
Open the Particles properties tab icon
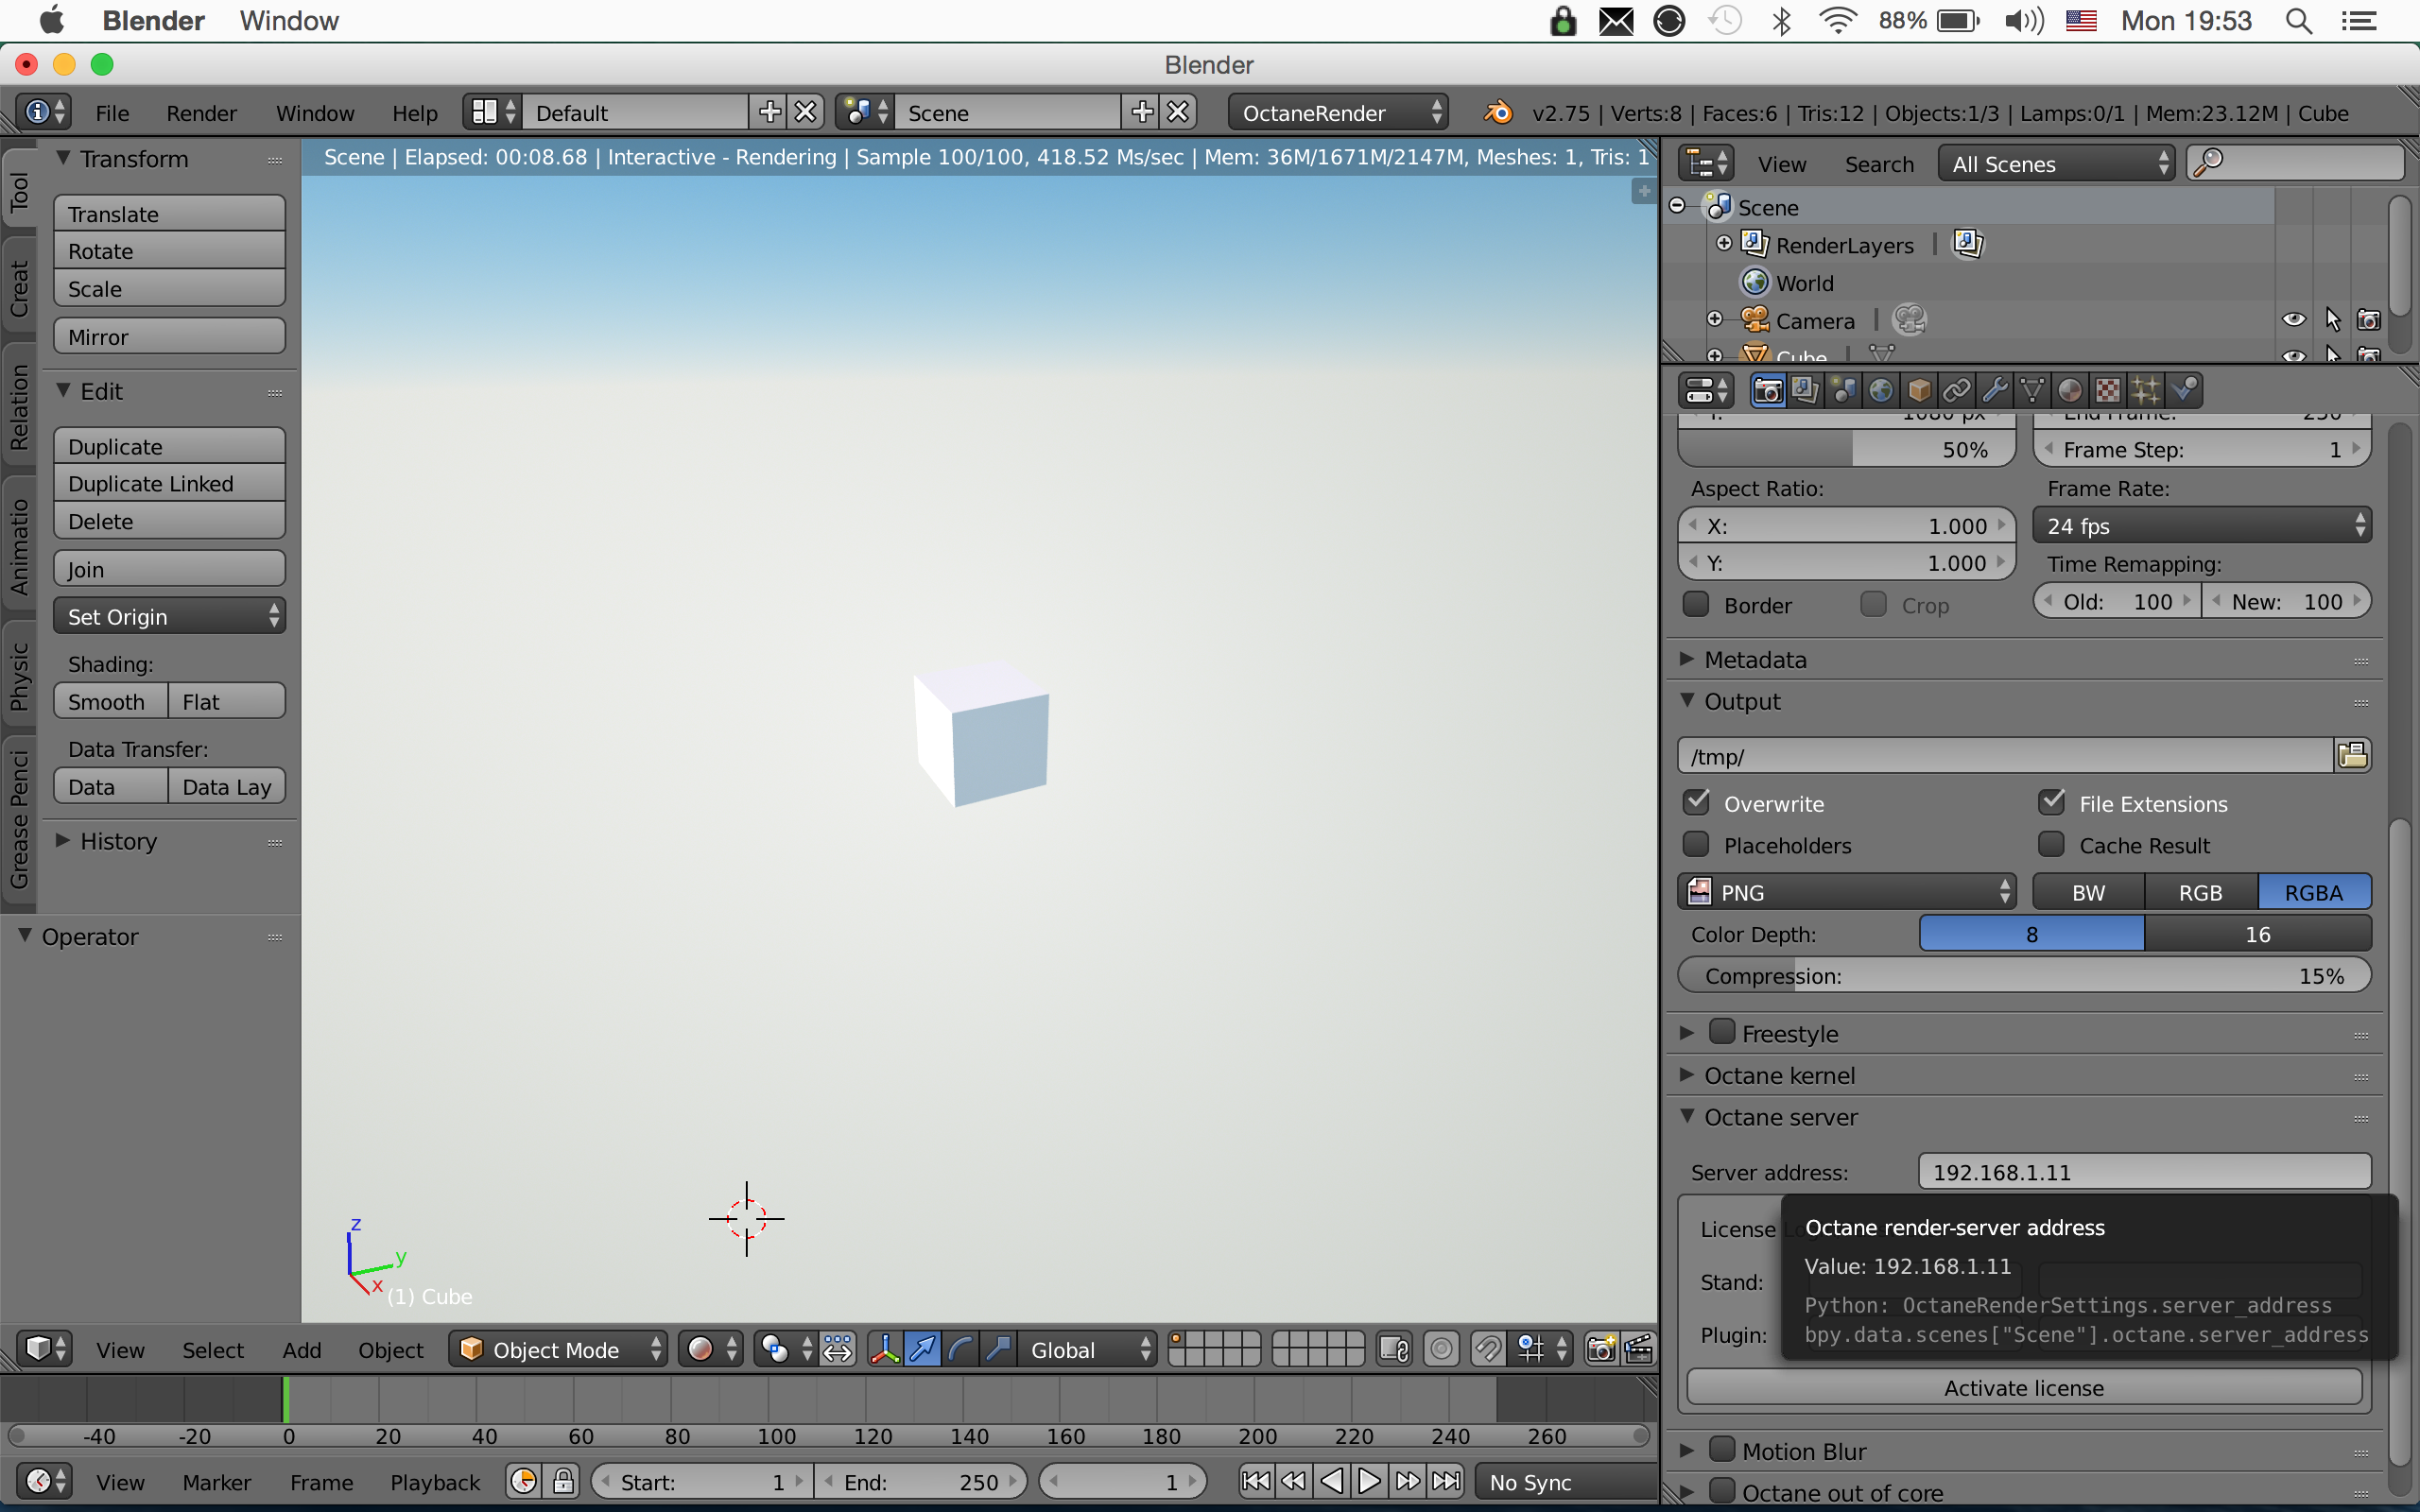pos(2145,390)
